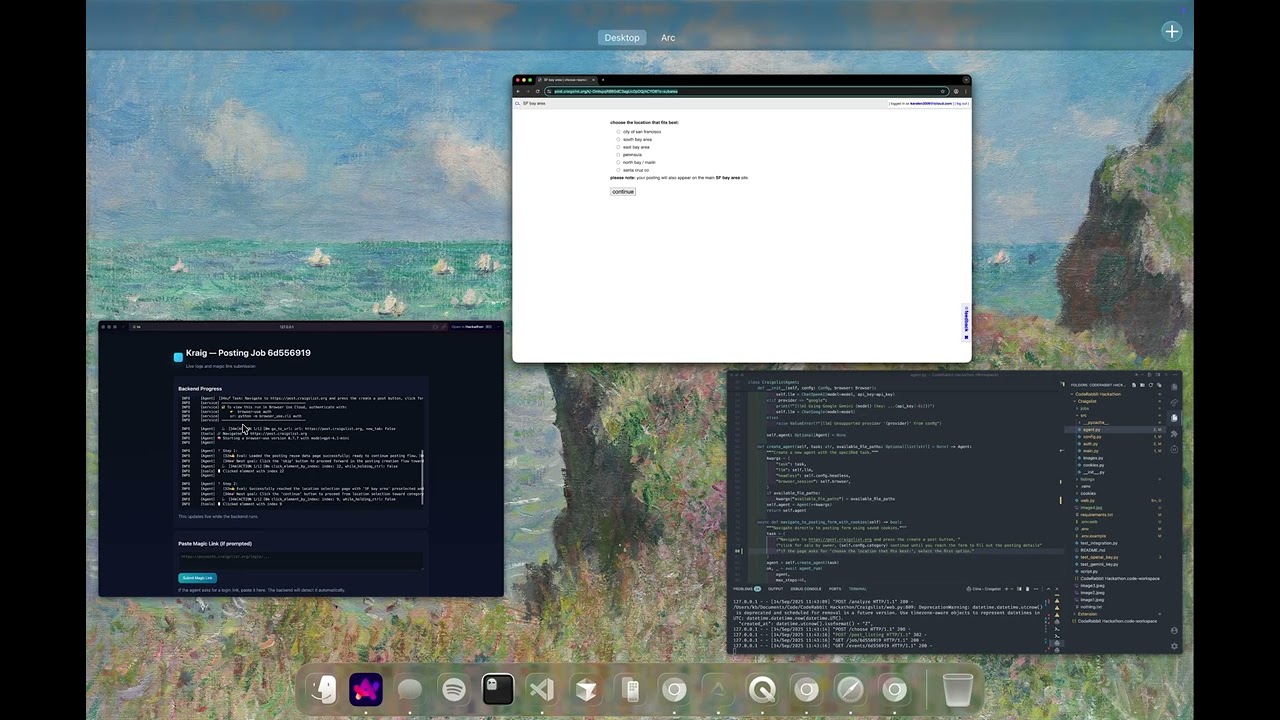This screenshot has width=1280, height=720.
Task: Open the Extensions view in VS Code activity bar
Action: click(1174, 434)
